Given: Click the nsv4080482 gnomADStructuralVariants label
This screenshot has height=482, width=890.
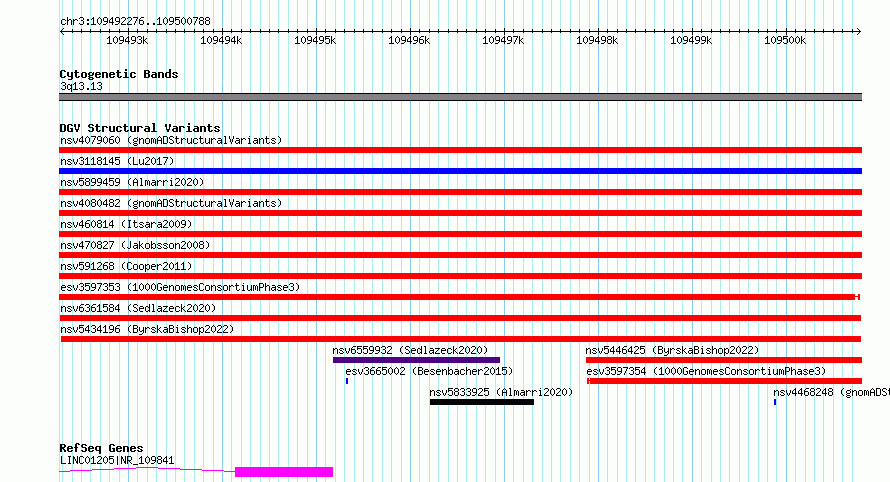Looking at the screenshot, I should point(171,203).
